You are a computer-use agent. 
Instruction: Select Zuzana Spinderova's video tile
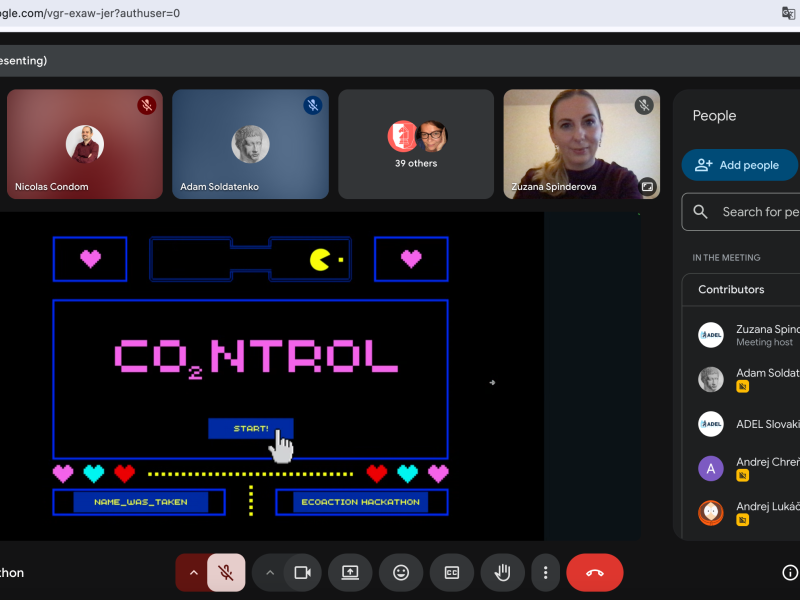pos(581,144)
